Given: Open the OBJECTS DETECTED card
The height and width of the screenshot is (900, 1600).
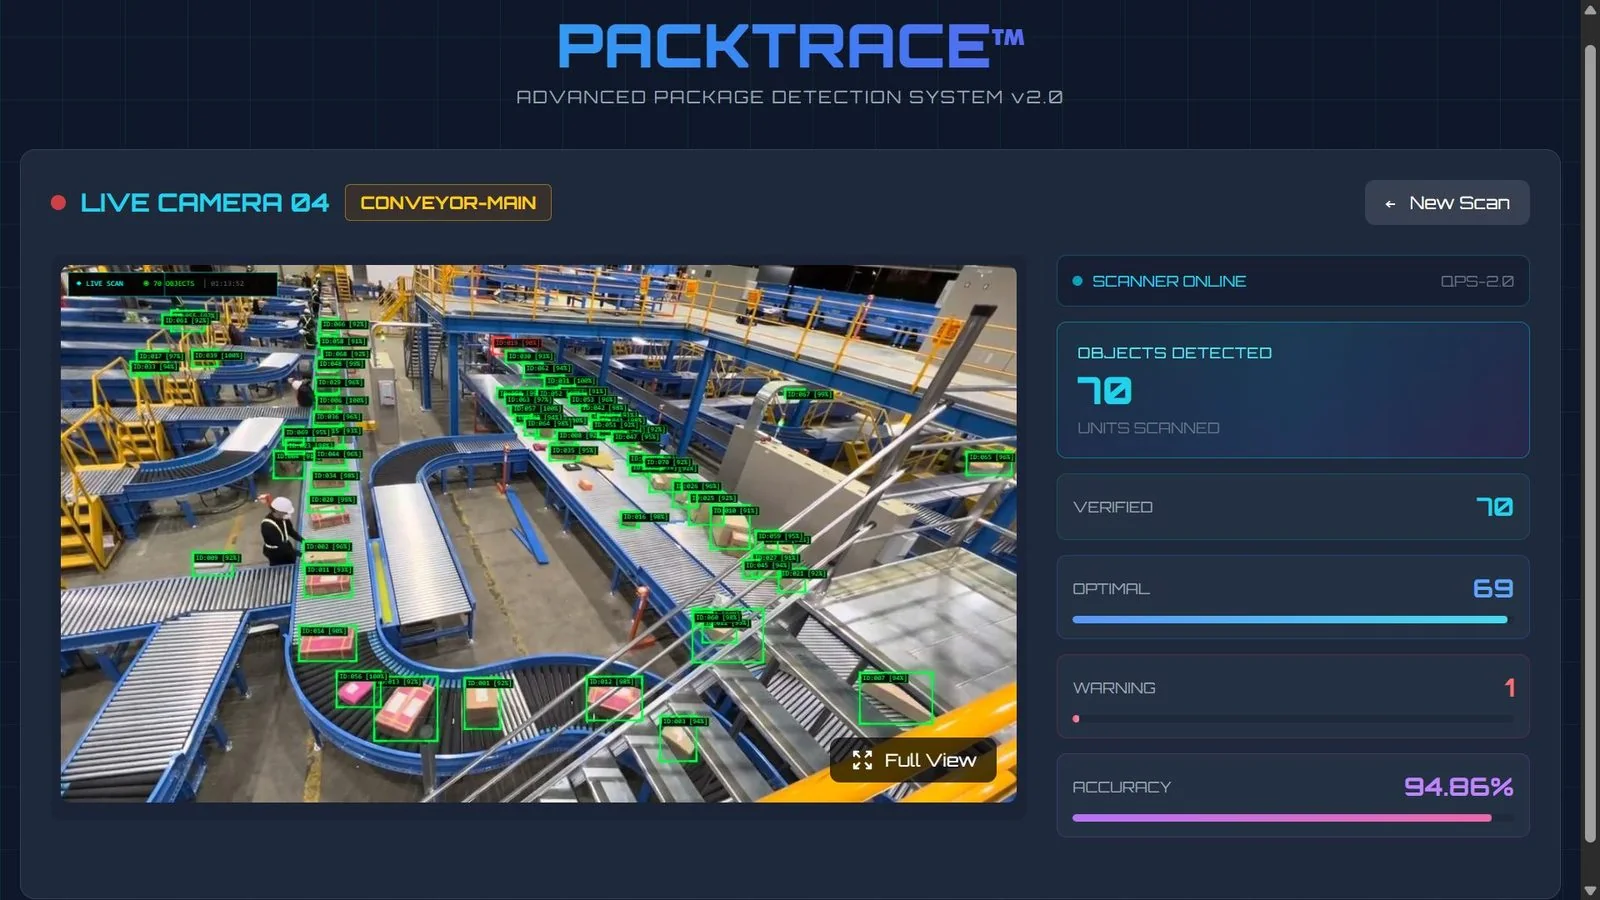Looking at the screenshot, I should pos(1293,390).
